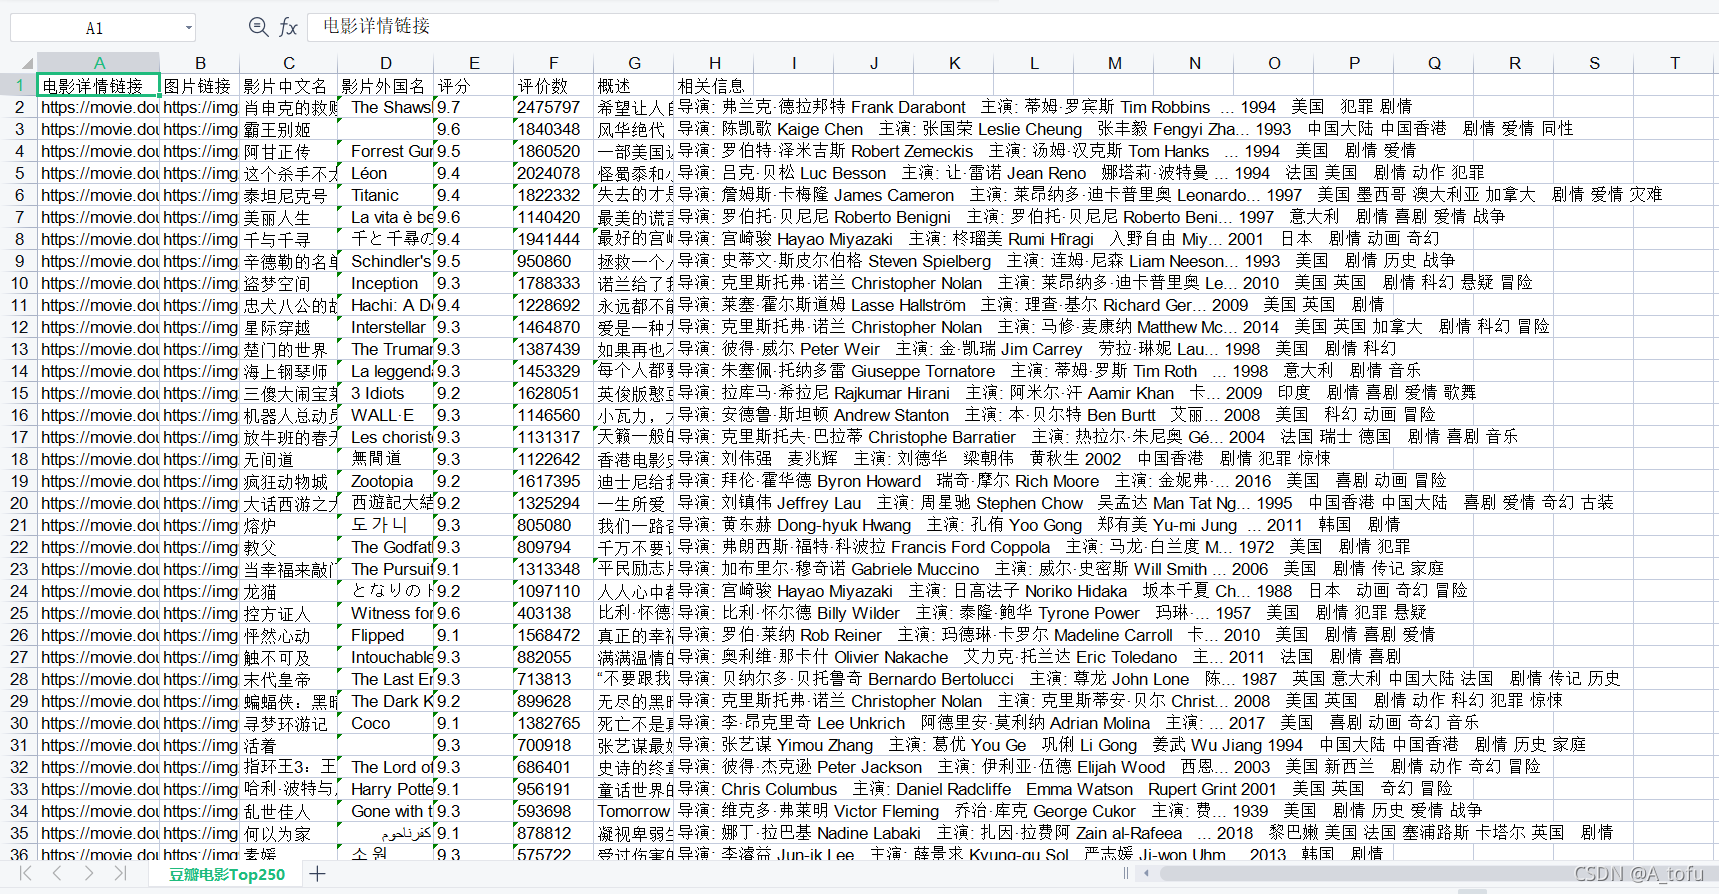Viewport: 1719px width, 894px height.
Task: Click rating count cell 2475797
Action: click(x=553, y=107)
